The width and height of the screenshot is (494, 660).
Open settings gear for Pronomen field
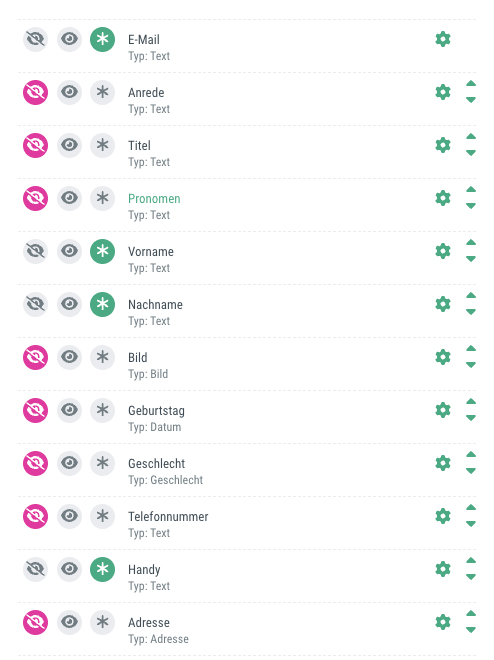pos(443,198)
